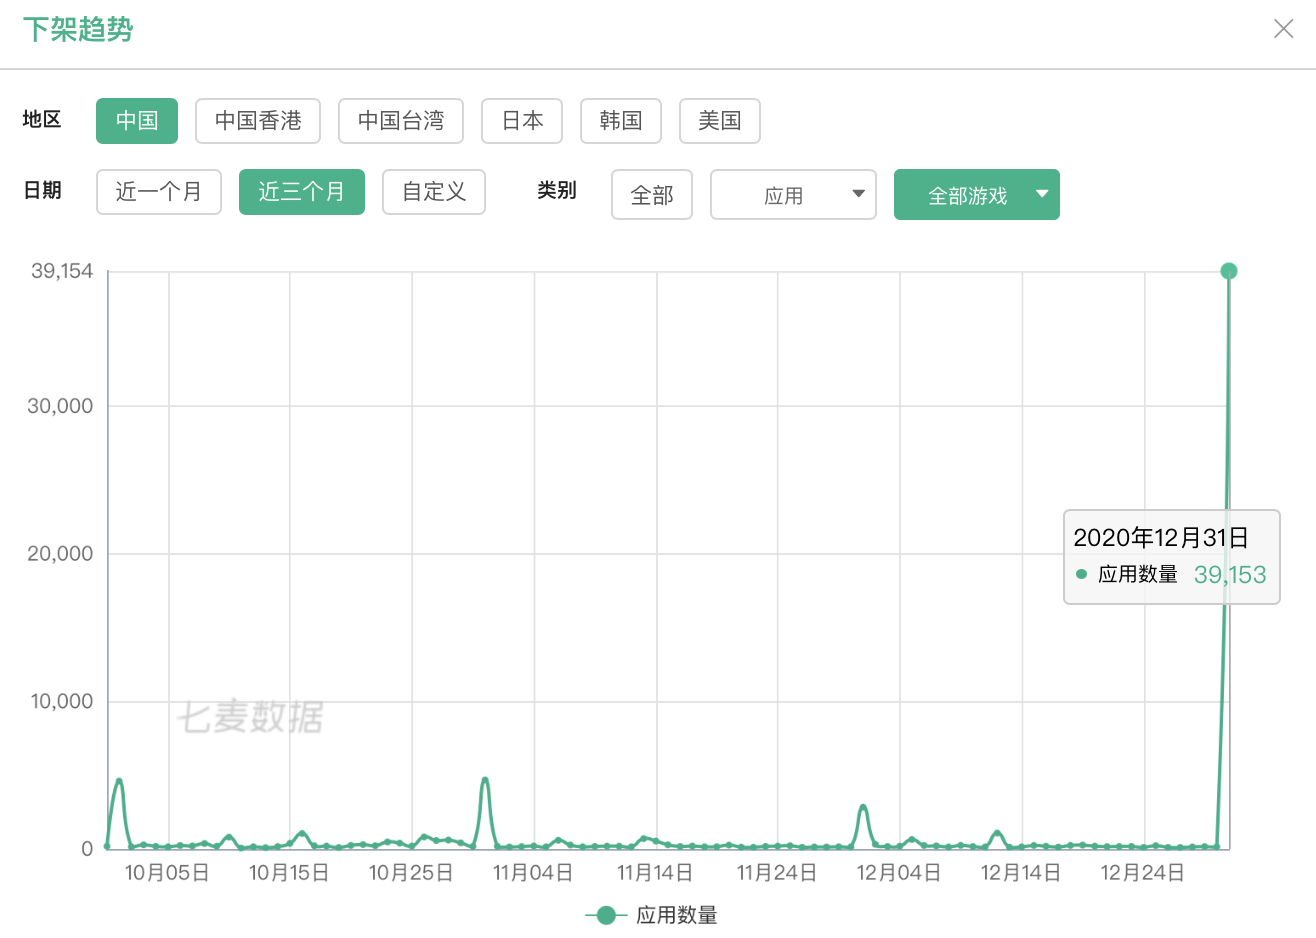The image size is (1316, 938).
Task: Choose 日本 as the region
Action: click(x=522, y=121)
